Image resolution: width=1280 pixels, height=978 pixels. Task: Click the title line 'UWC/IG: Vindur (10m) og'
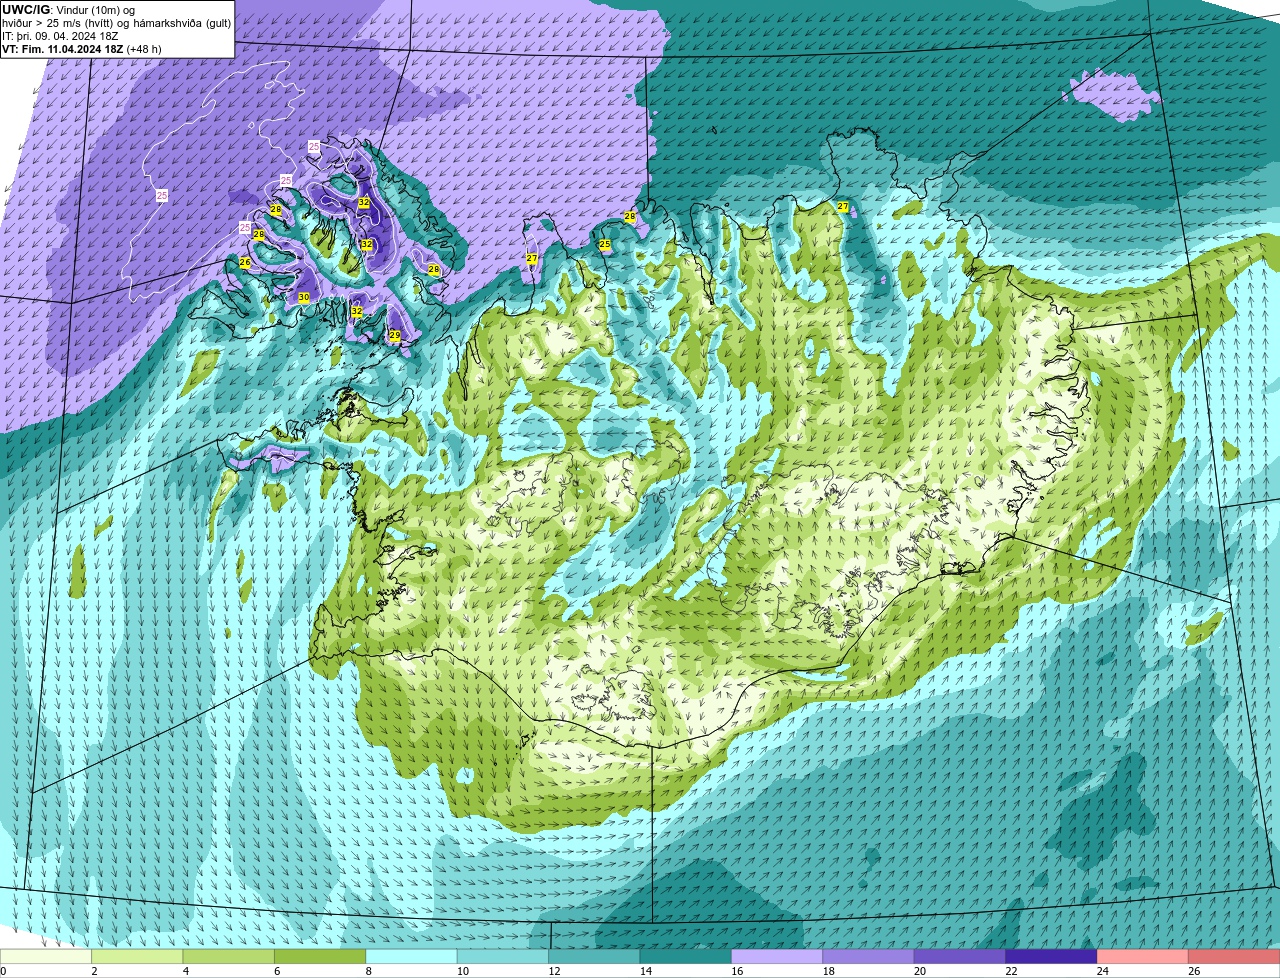click(x=68, y=10)
